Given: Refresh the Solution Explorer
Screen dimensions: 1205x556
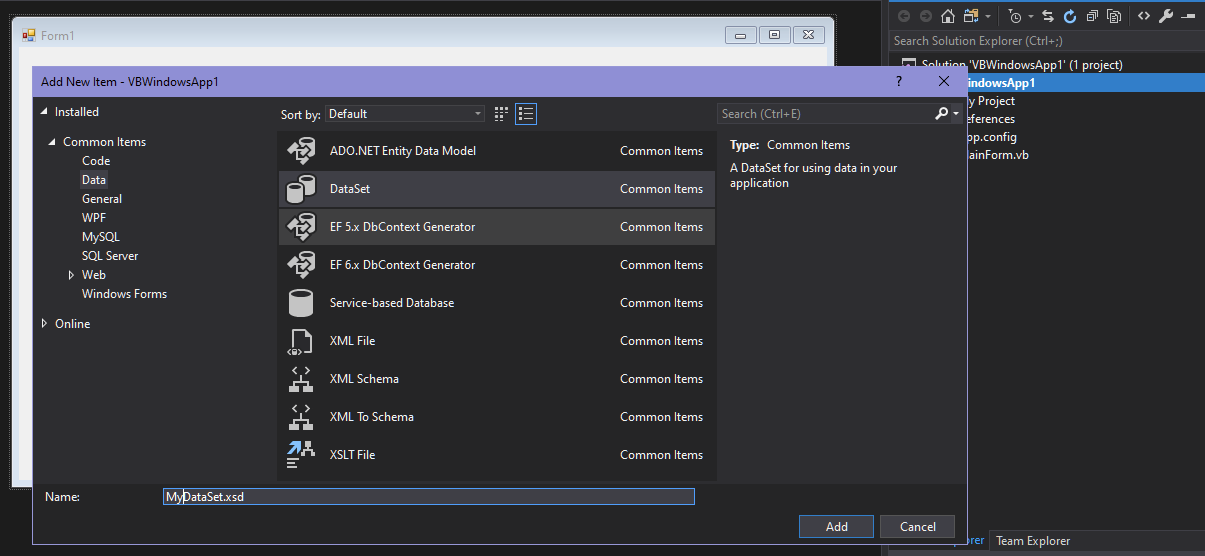Looking at the screenshot, I should [x=1070, y=16].
